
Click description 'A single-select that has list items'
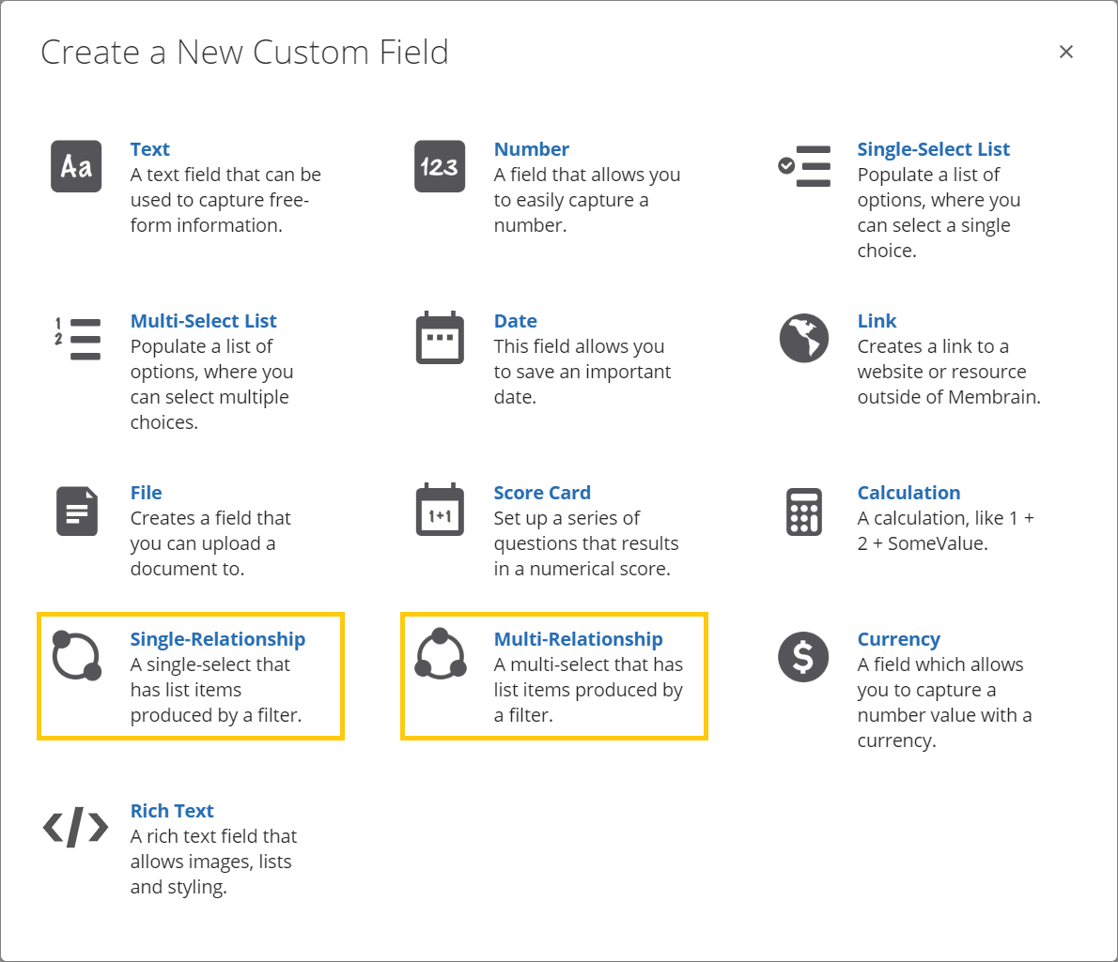(216, 690)
